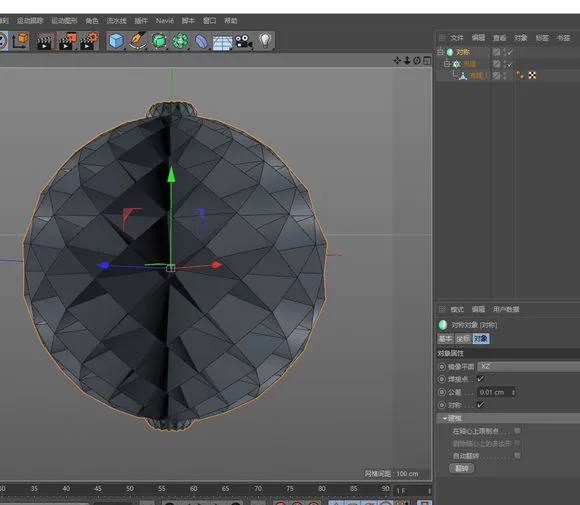Select the blue Cube primitive tool
This screenshot has height=505, width=580.
[x=116, y=41]
